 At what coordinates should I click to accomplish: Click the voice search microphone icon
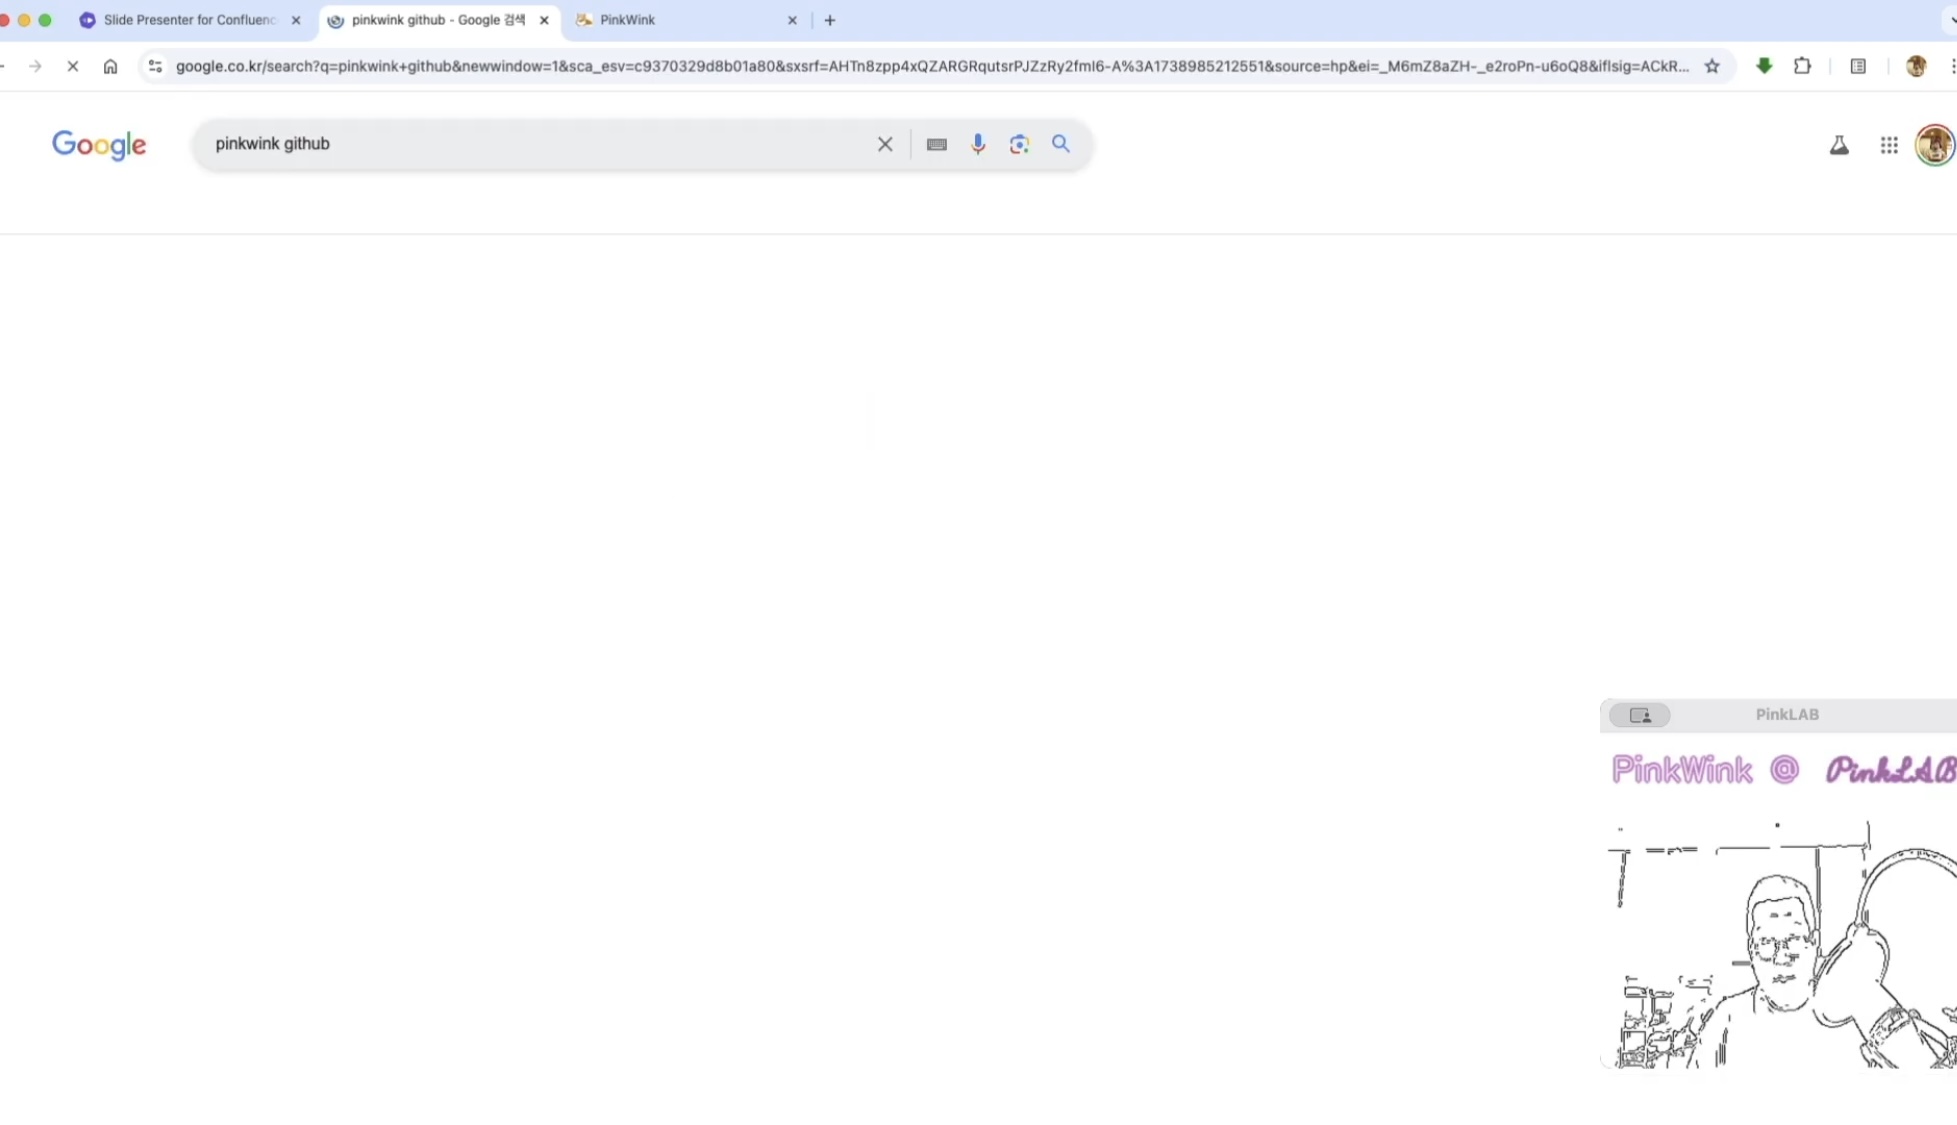click(x=978, y=144)
